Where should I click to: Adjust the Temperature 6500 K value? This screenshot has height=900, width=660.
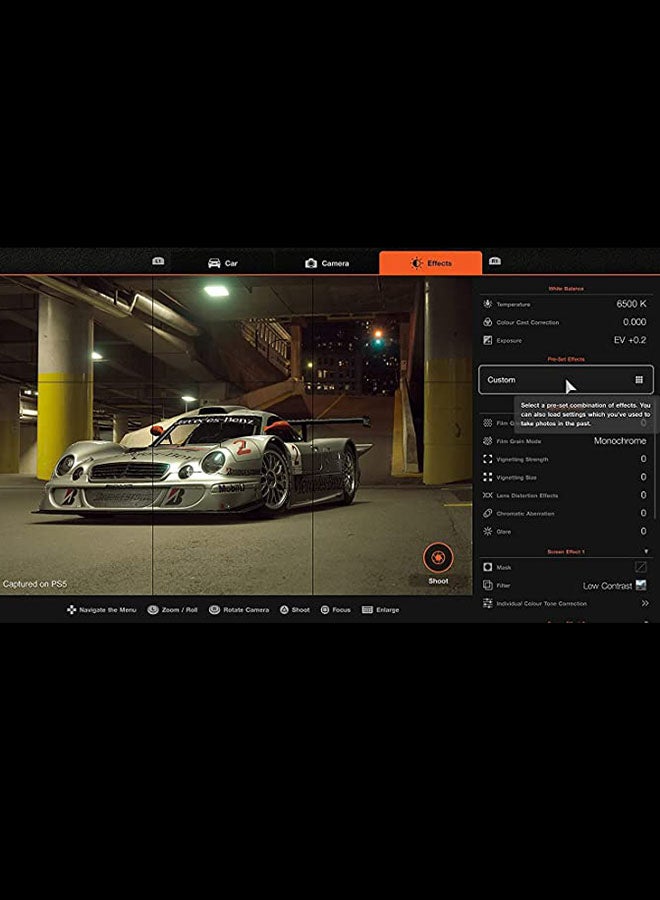click(630, 304)
